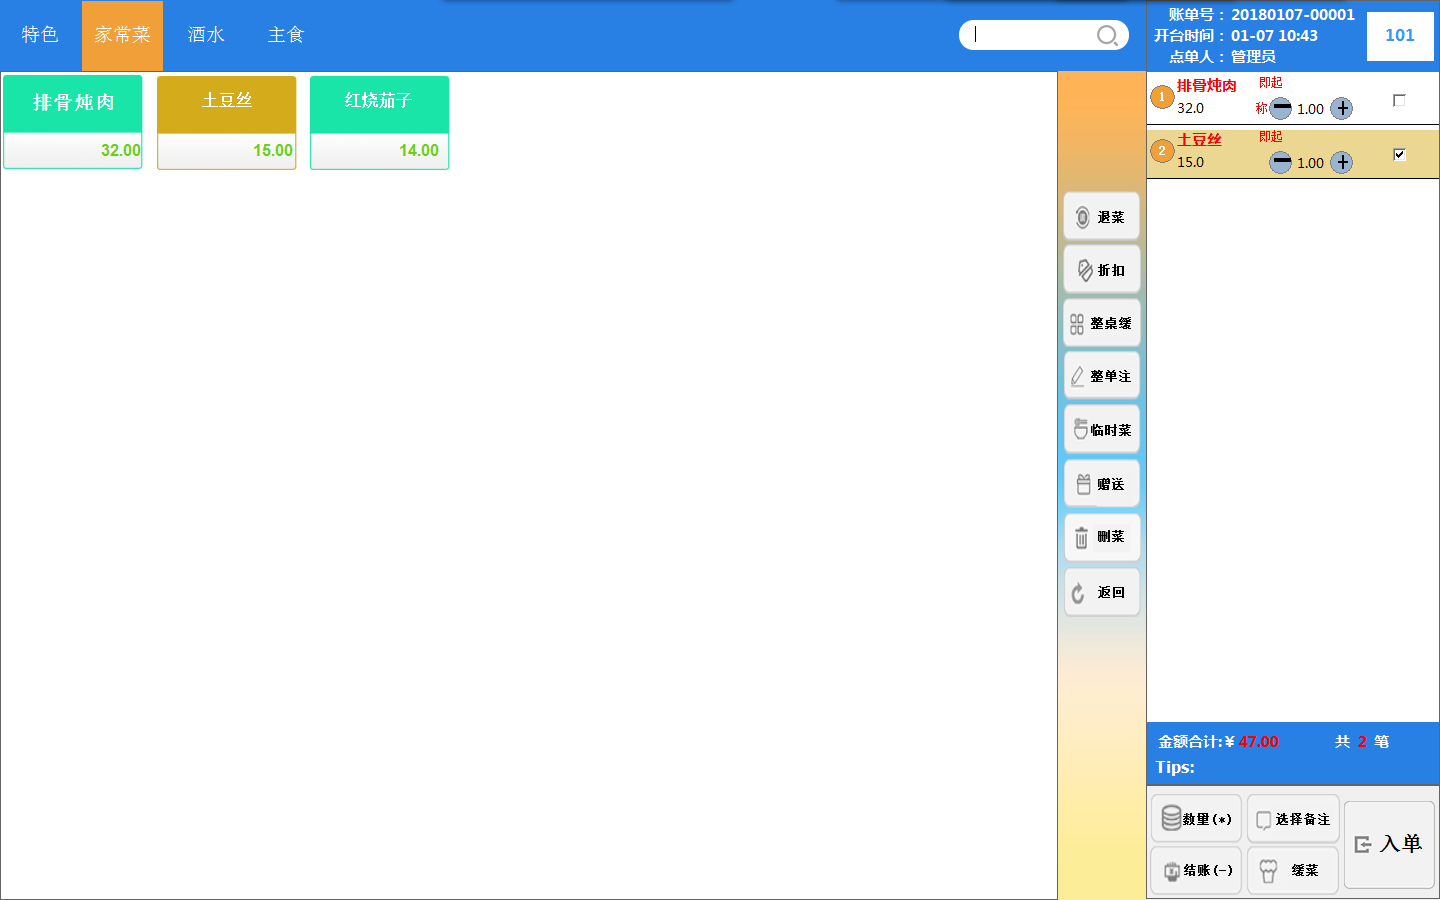This screenshot has width=1440, height=900.
Task: Add 红烧茄子 dish tile to order
Action: coord(379,122)
